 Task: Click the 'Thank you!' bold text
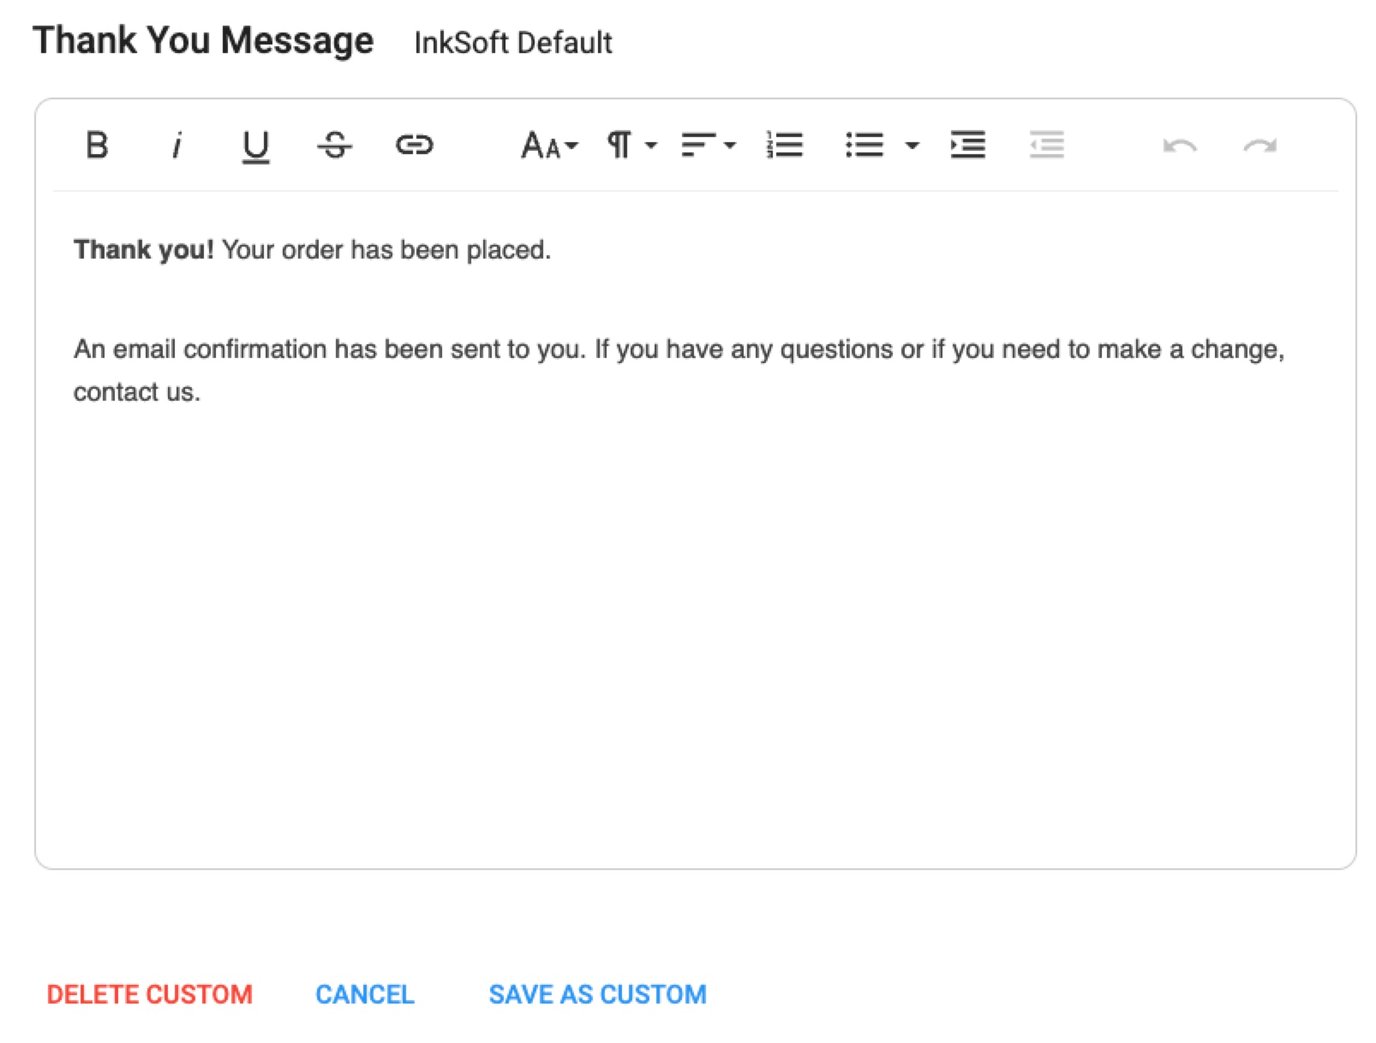[143, 250]
